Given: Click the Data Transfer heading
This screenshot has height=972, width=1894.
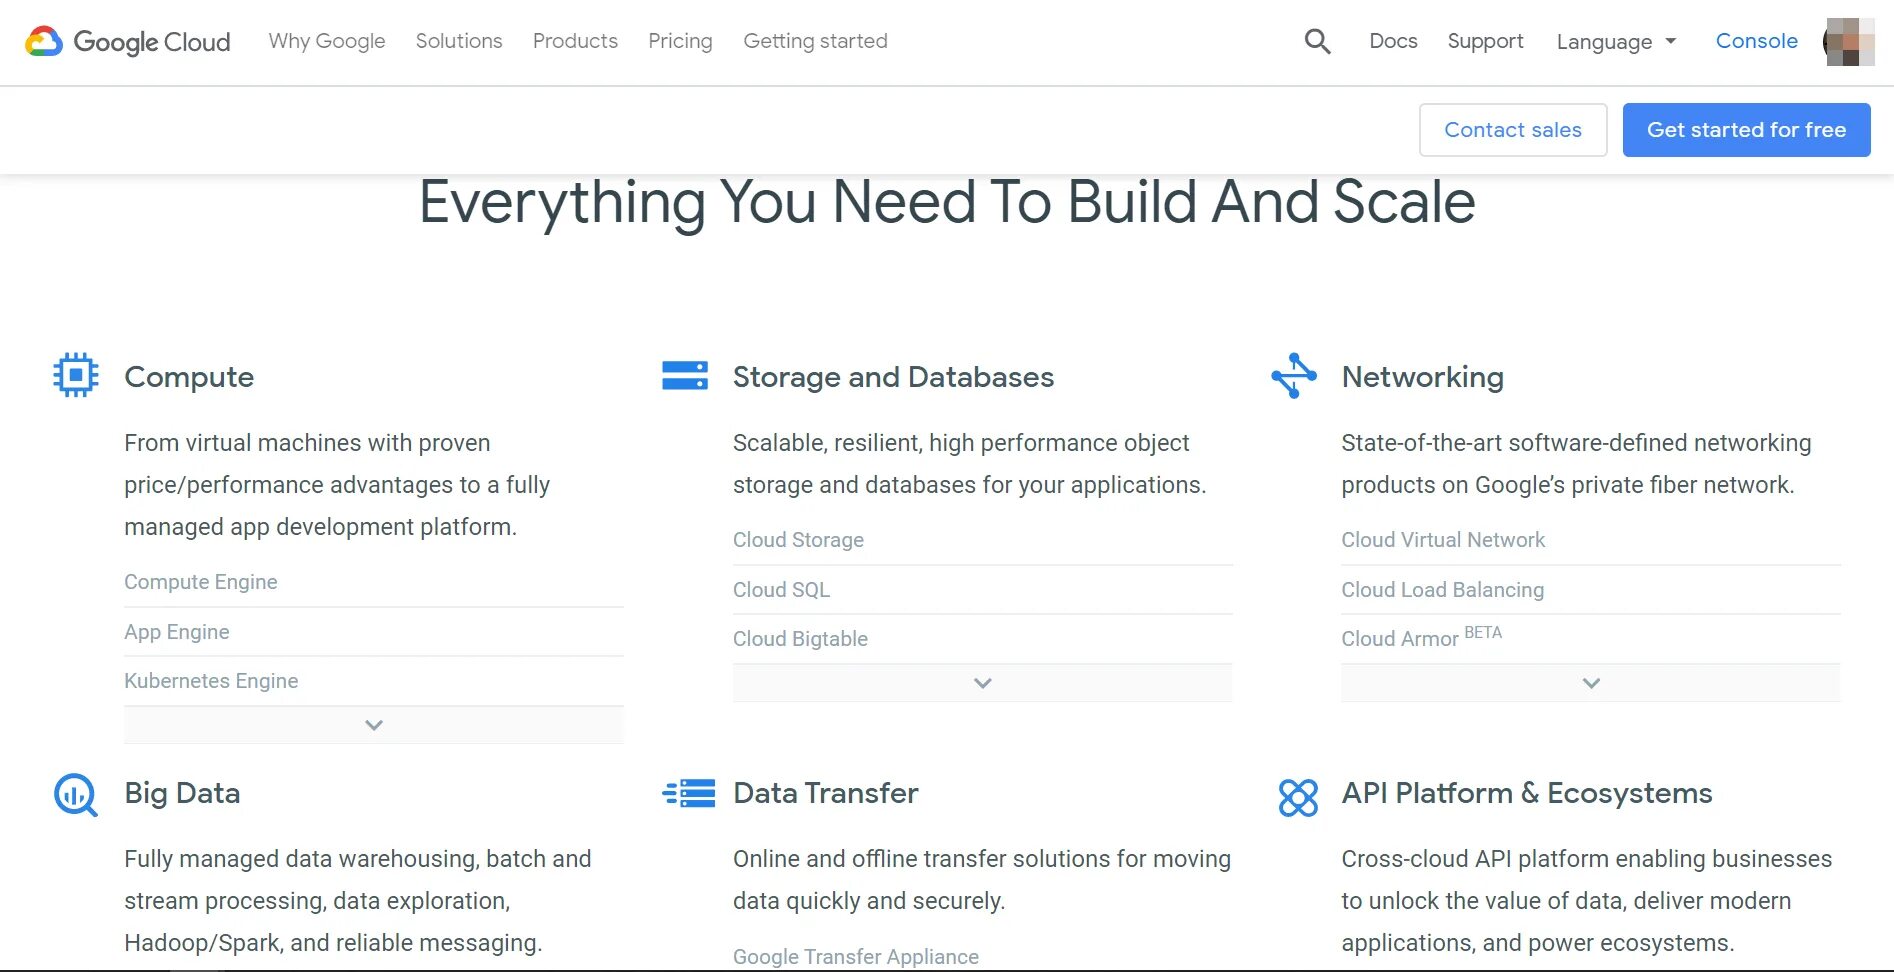Looking at the screenshot, I should pyautogui.click(x=825, y=793).
